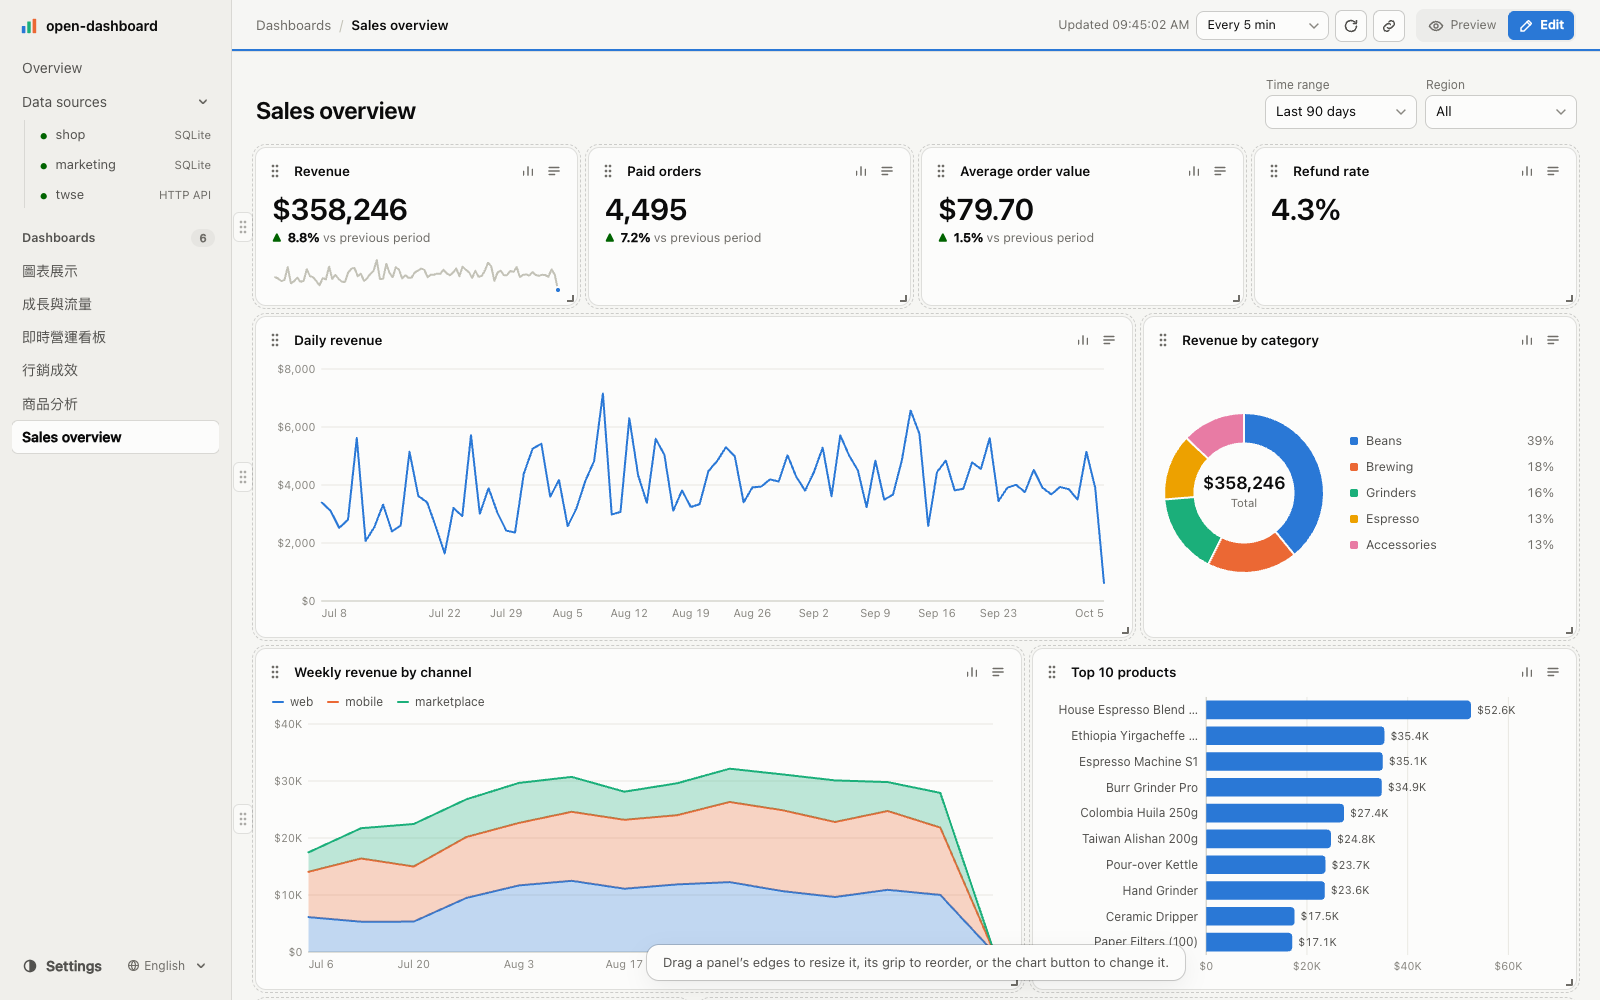
Task: Open the Average order value panel menu
Action: click(1220, 172)
